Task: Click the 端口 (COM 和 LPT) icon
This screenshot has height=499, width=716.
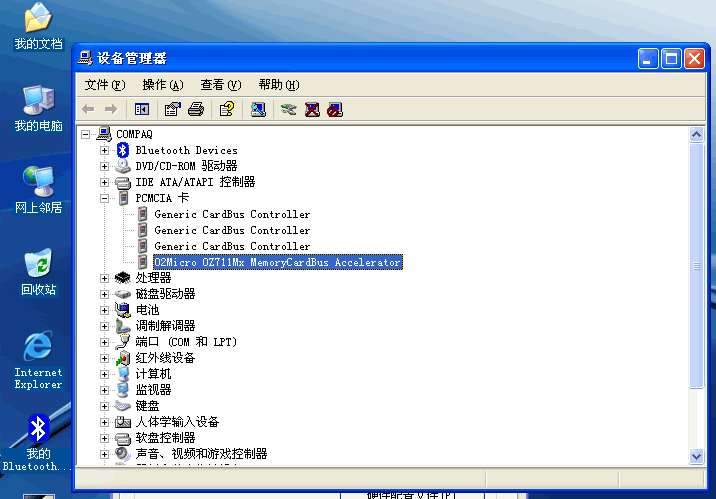Action: coord(122,342)
